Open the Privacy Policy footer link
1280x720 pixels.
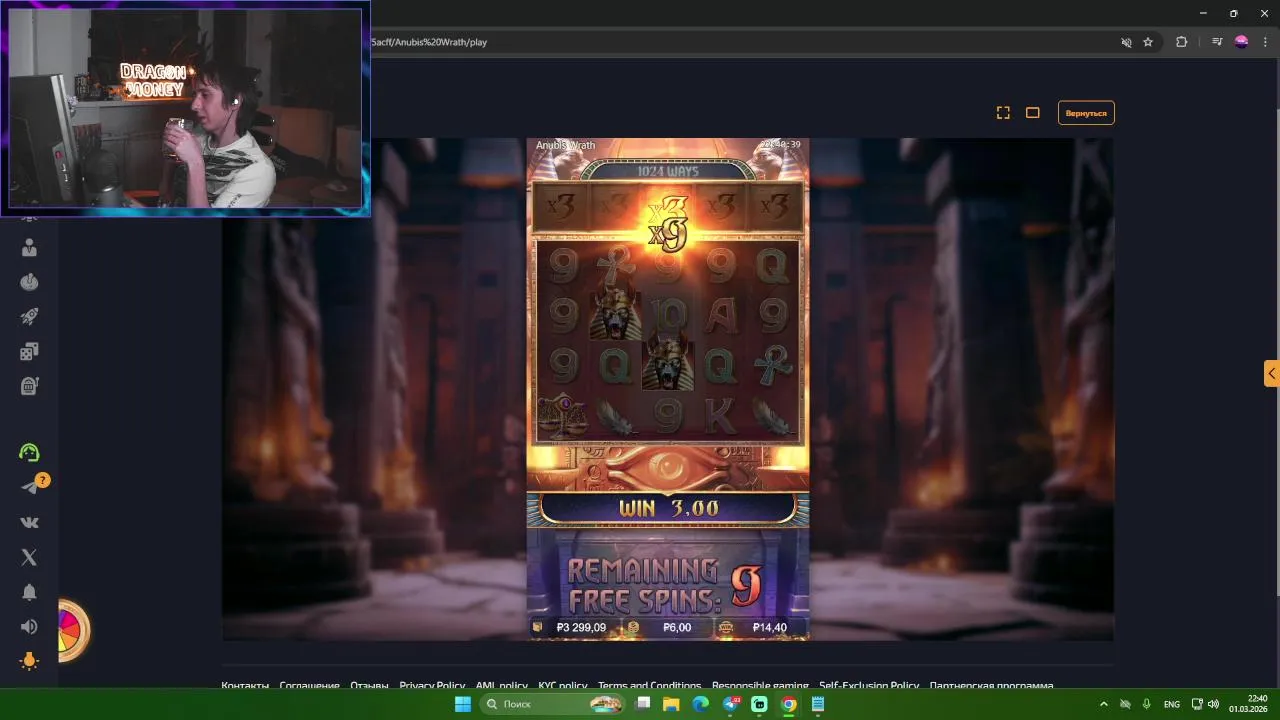(x=432, y=686)
